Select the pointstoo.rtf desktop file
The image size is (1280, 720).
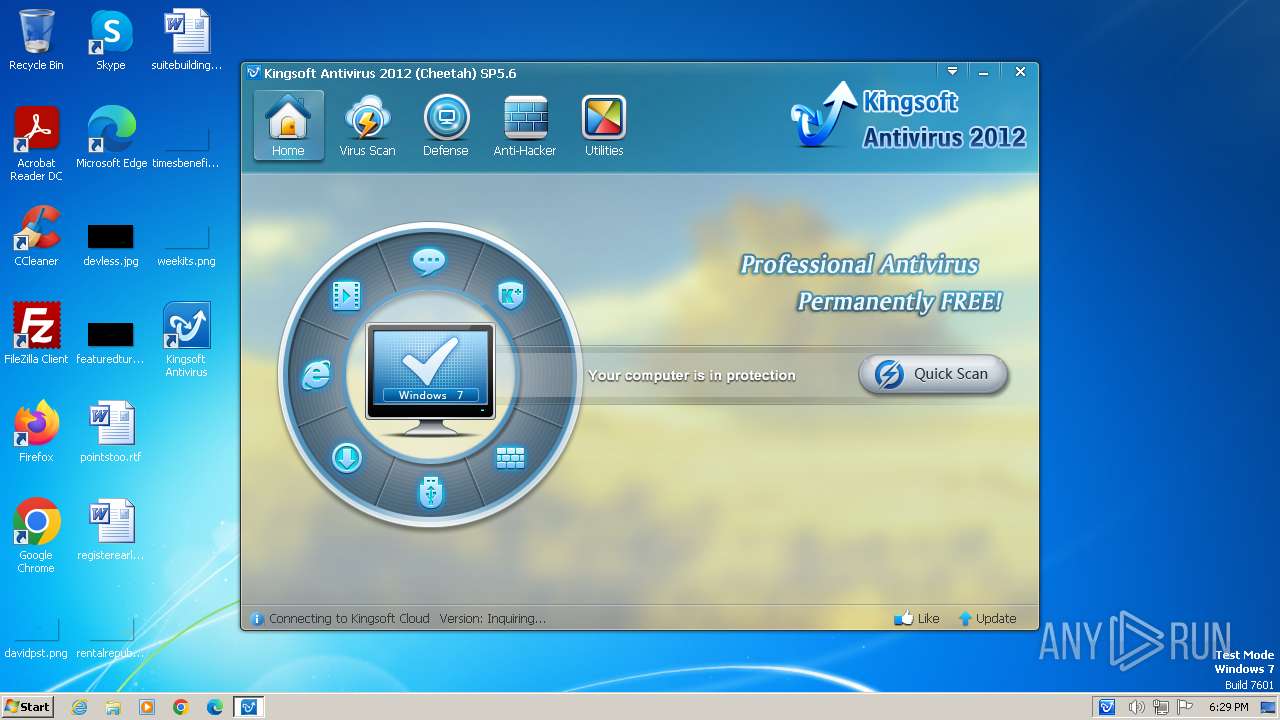pos(111,432)
